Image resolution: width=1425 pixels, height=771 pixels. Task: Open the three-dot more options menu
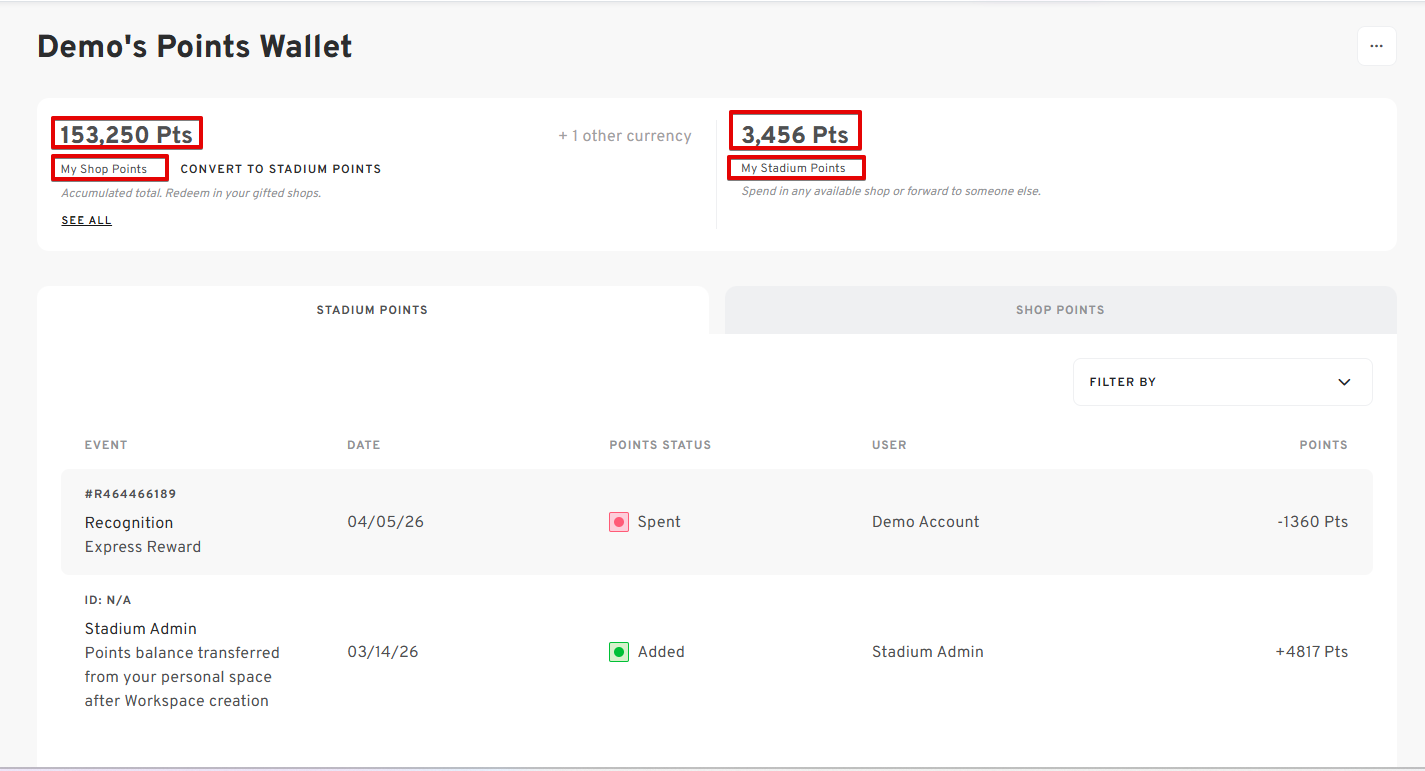1376,46
